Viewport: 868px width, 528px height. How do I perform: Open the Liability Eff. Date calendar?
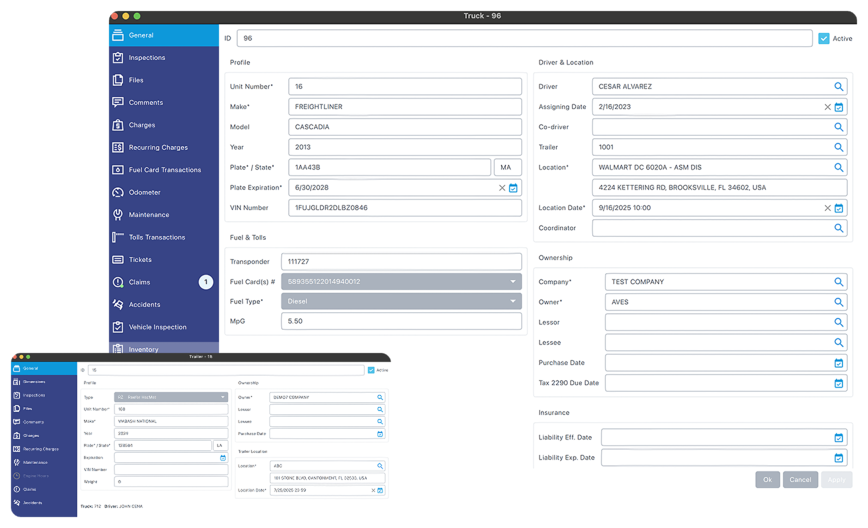pyautogui.click(x=839, y=438)
